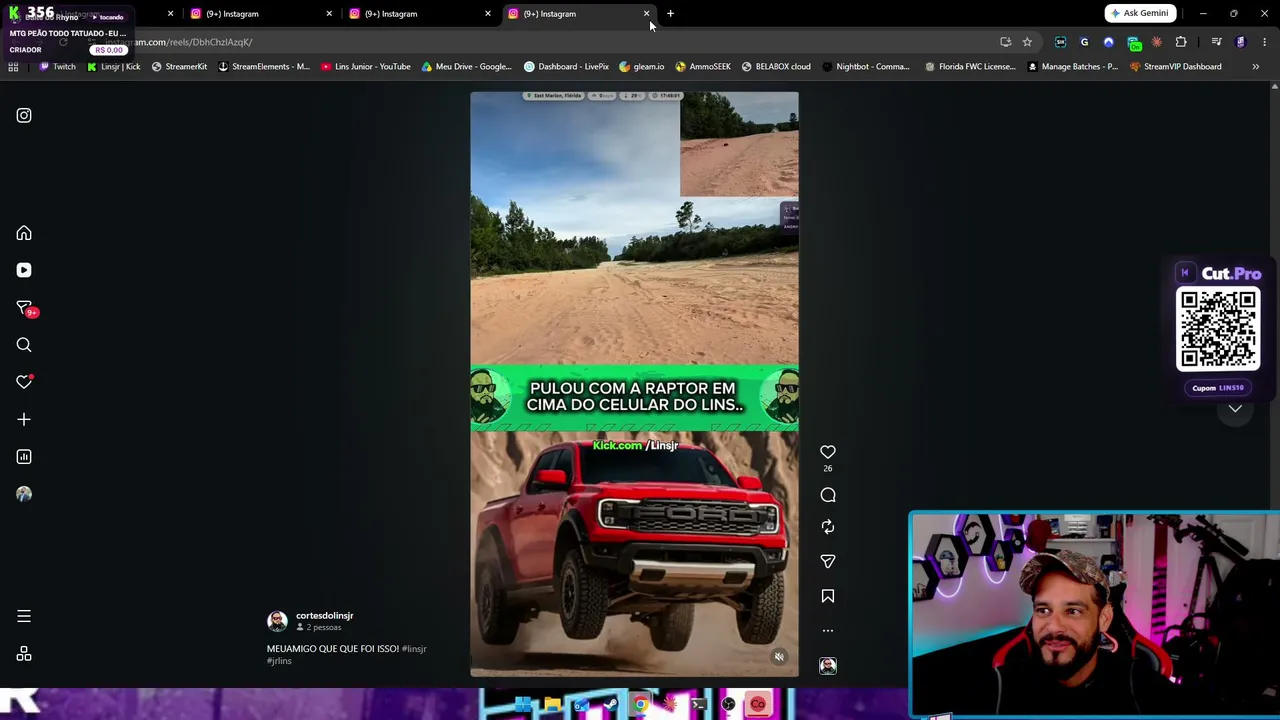Open Florida FWC License bookmark

click(970, 67)
